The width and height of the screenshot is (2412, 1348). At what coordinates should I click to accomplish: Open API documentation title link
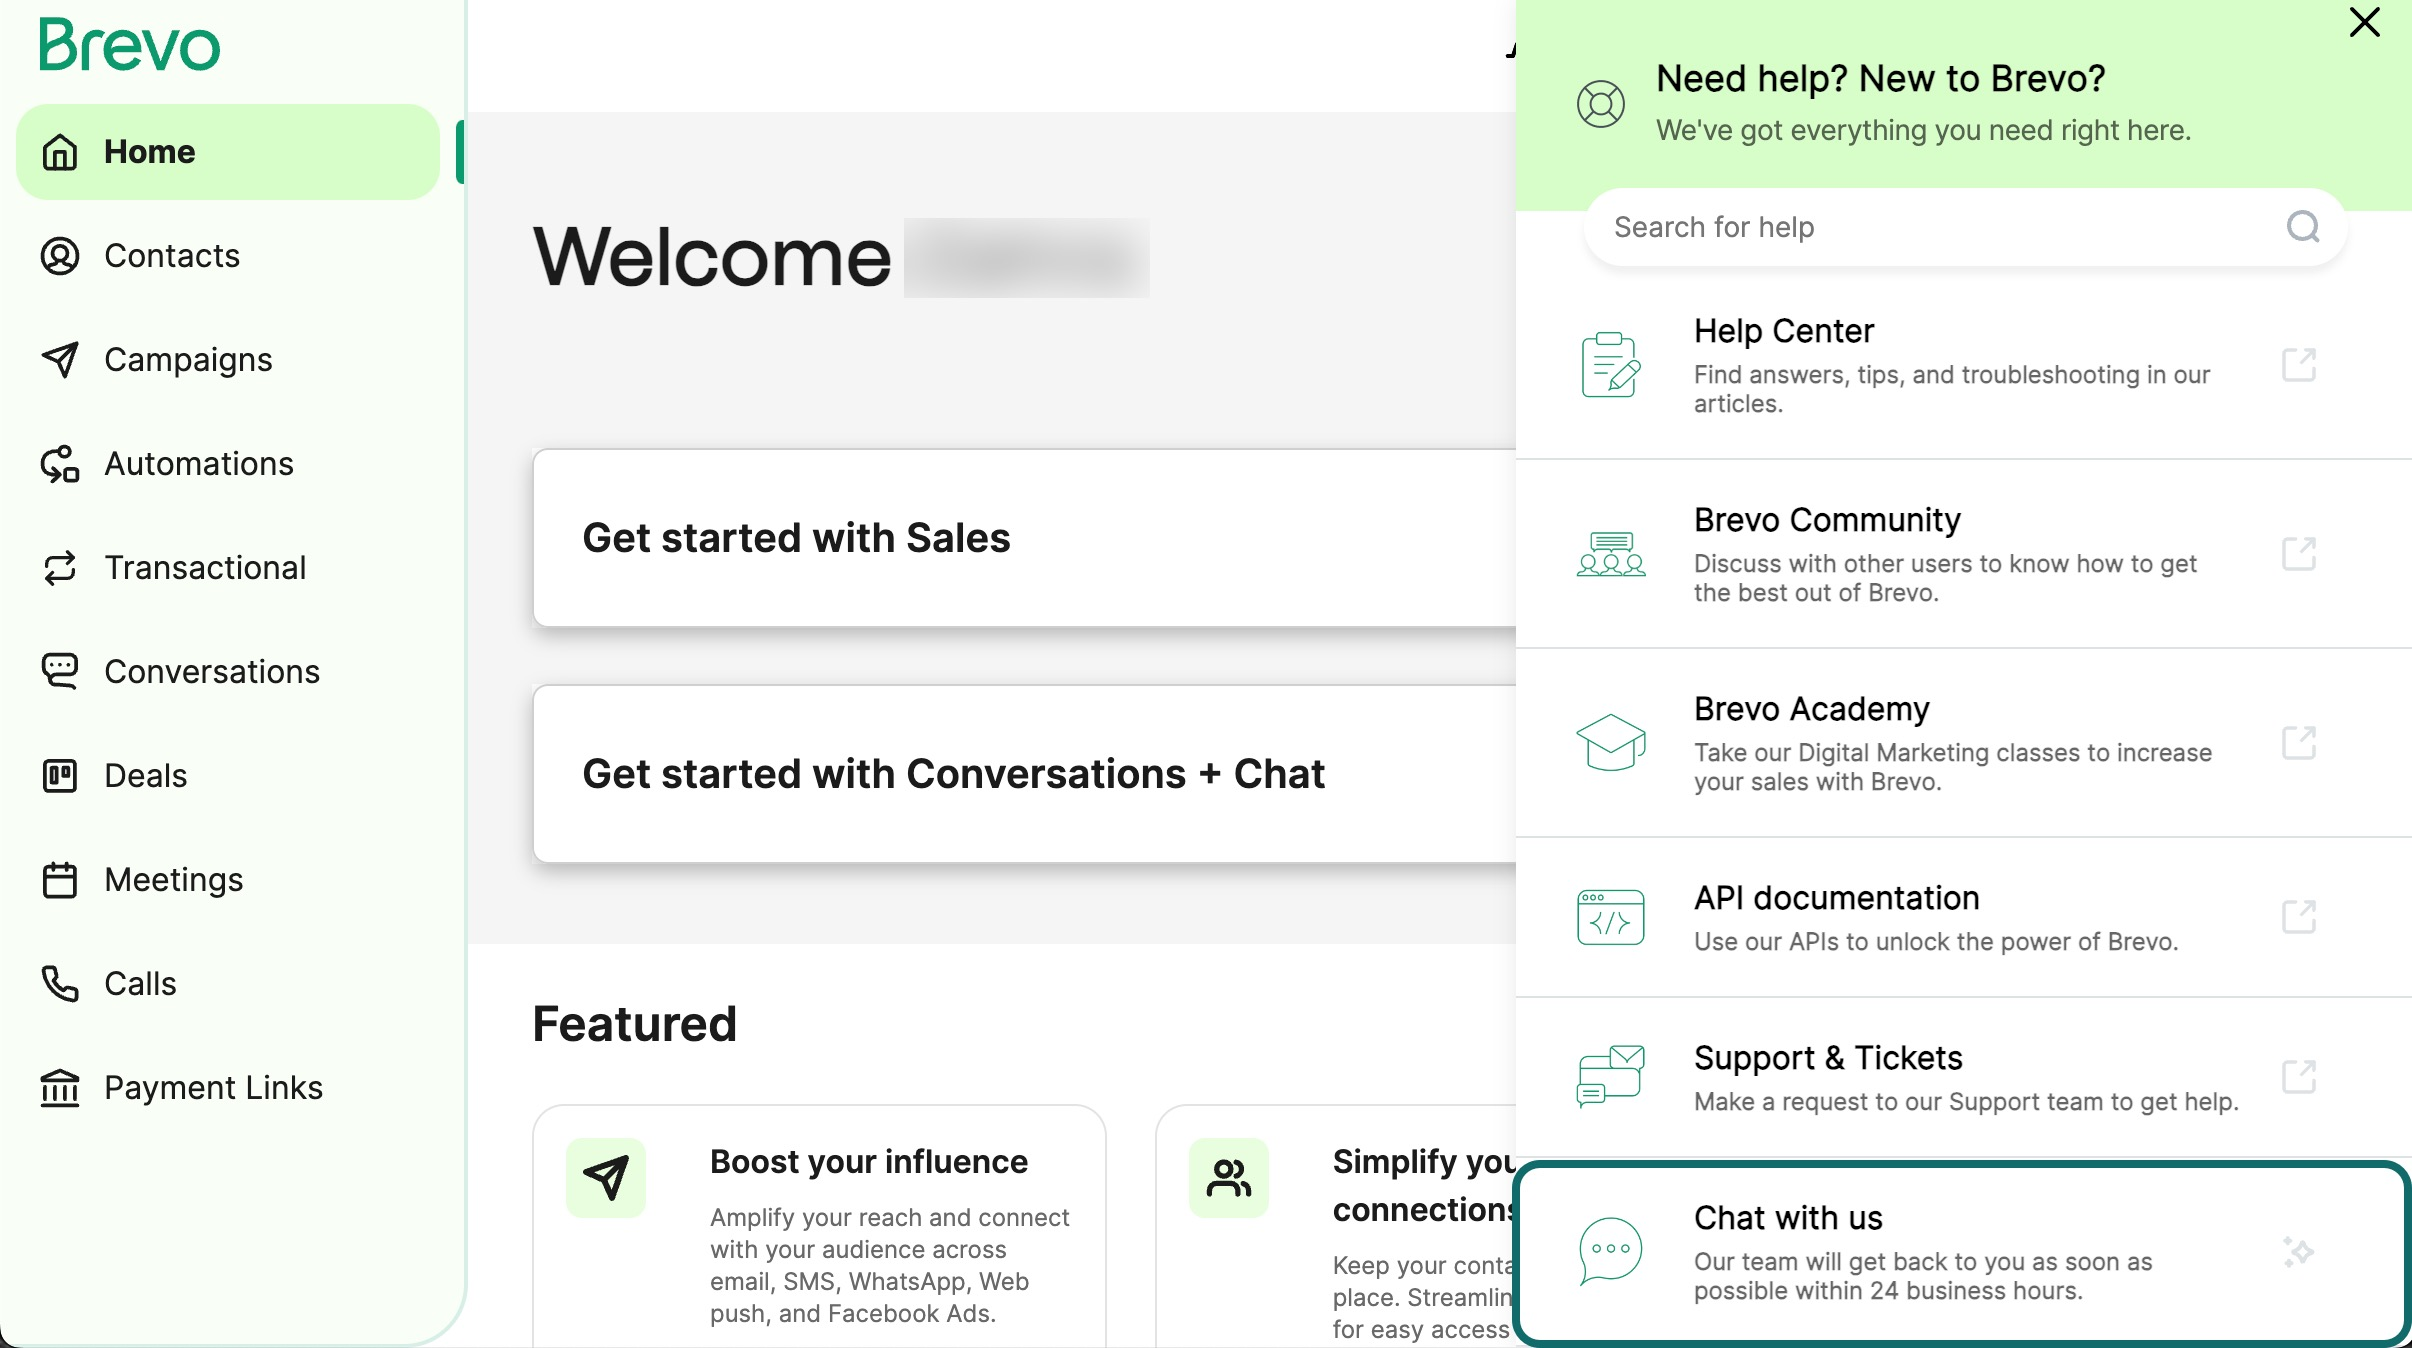click(1836, 898)
